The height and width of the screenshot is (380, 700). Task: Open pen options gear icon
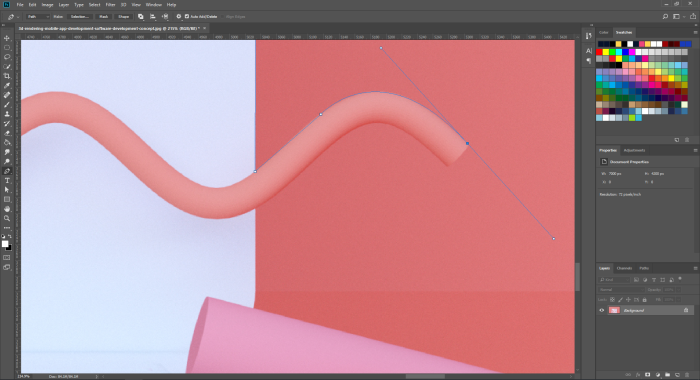[x=179, y=17]
